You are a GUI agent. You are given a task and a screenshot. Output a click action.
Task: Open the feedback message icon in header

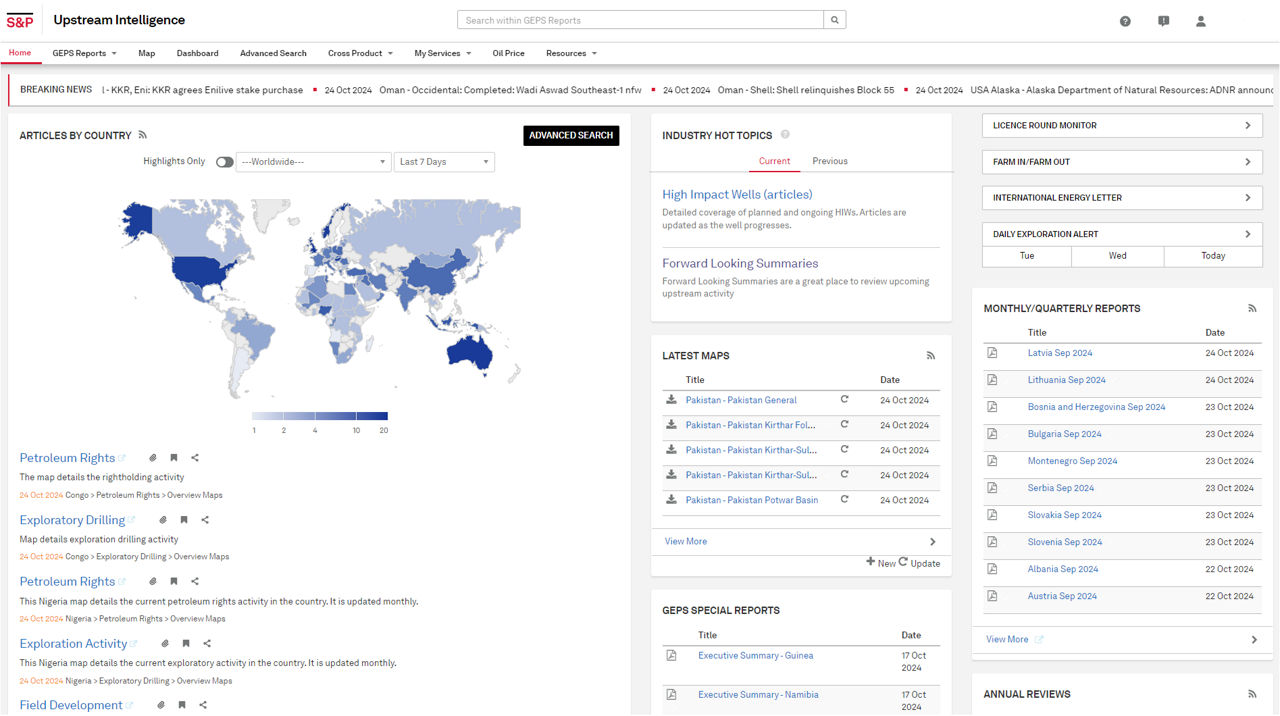[1163, 21]
